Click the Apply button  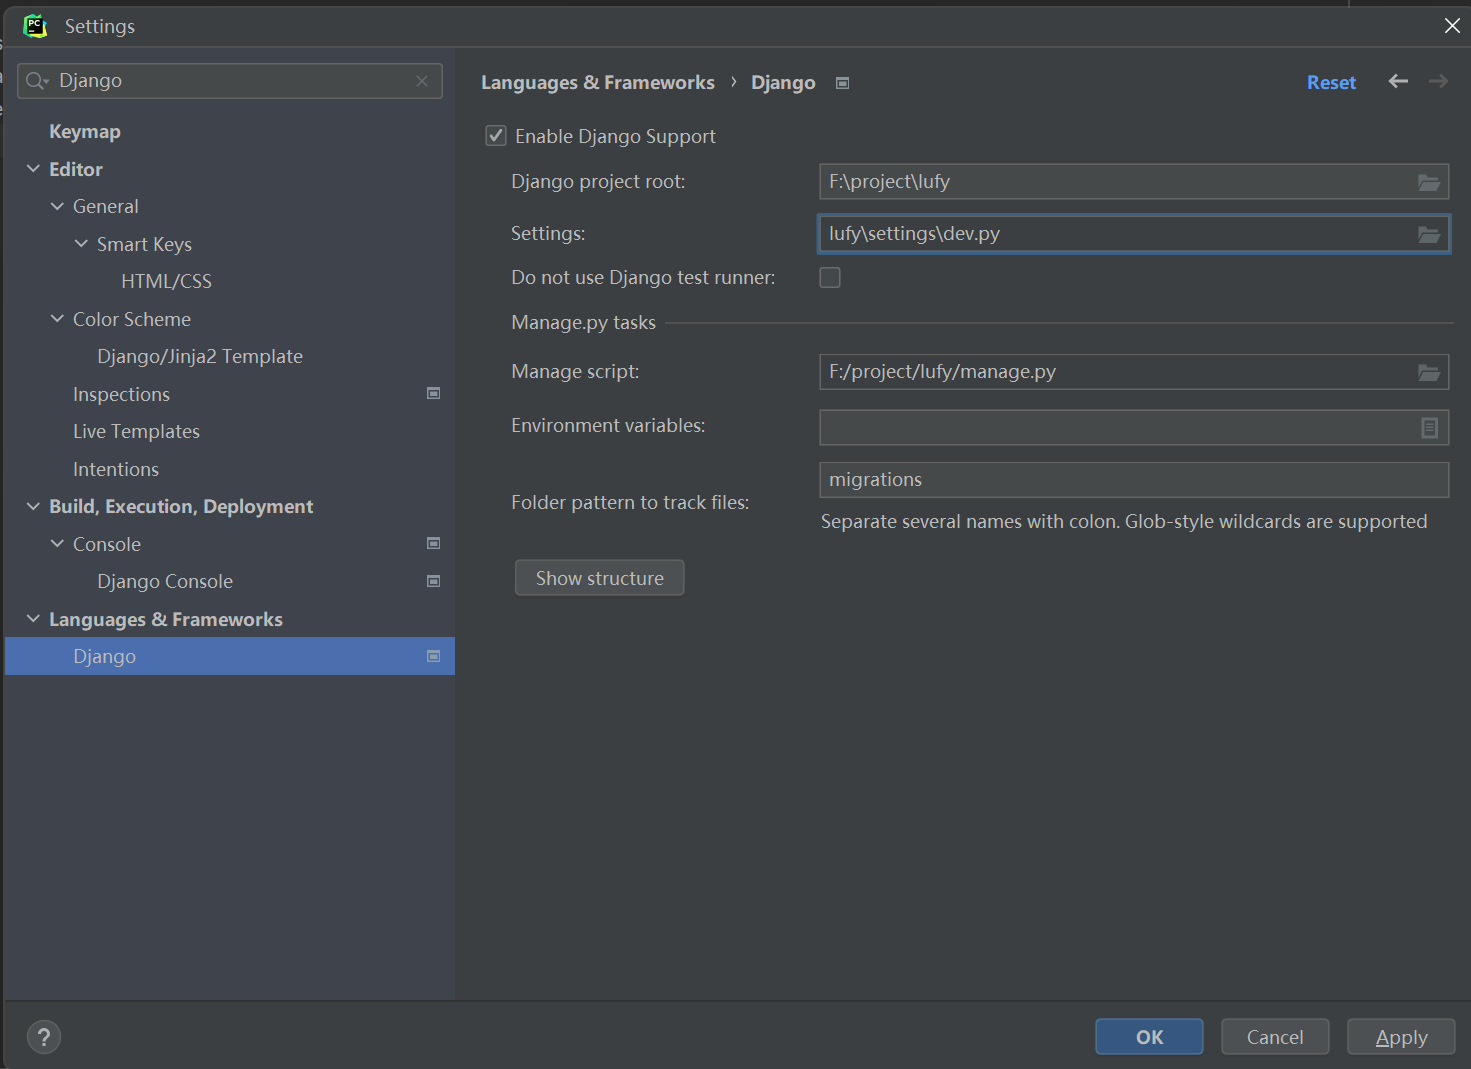point(1401,1037)
